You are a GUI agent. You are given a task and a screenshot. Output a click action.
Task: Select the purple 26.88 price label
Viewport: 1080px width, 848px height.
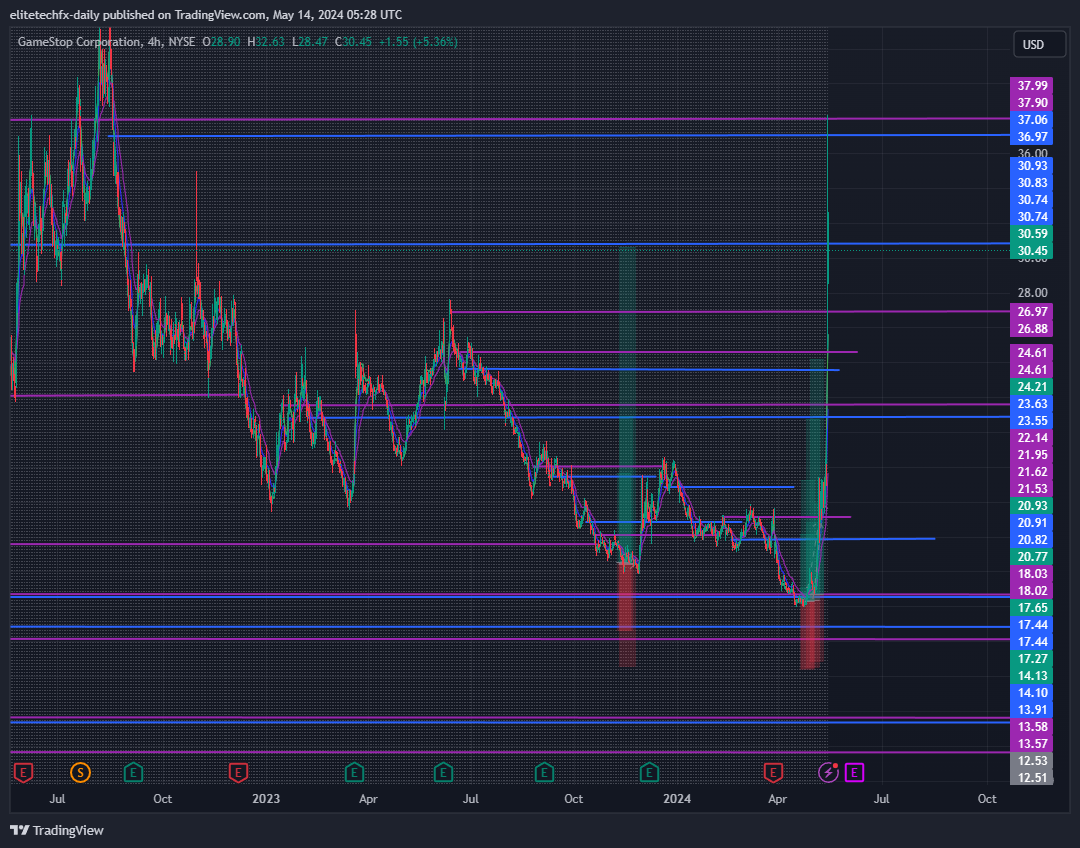(1032, 329)
